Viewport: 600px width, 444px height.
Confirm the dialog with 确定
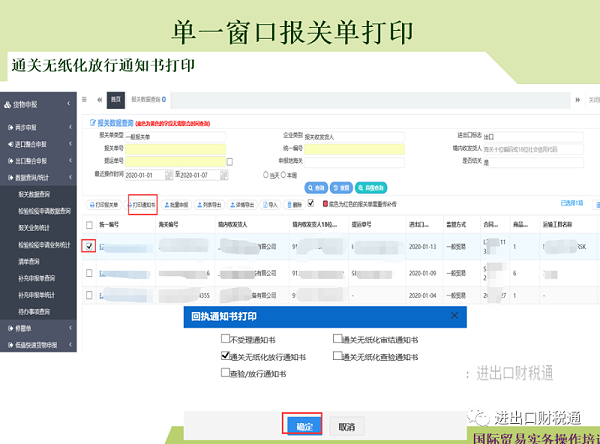(x=304, y=426)
